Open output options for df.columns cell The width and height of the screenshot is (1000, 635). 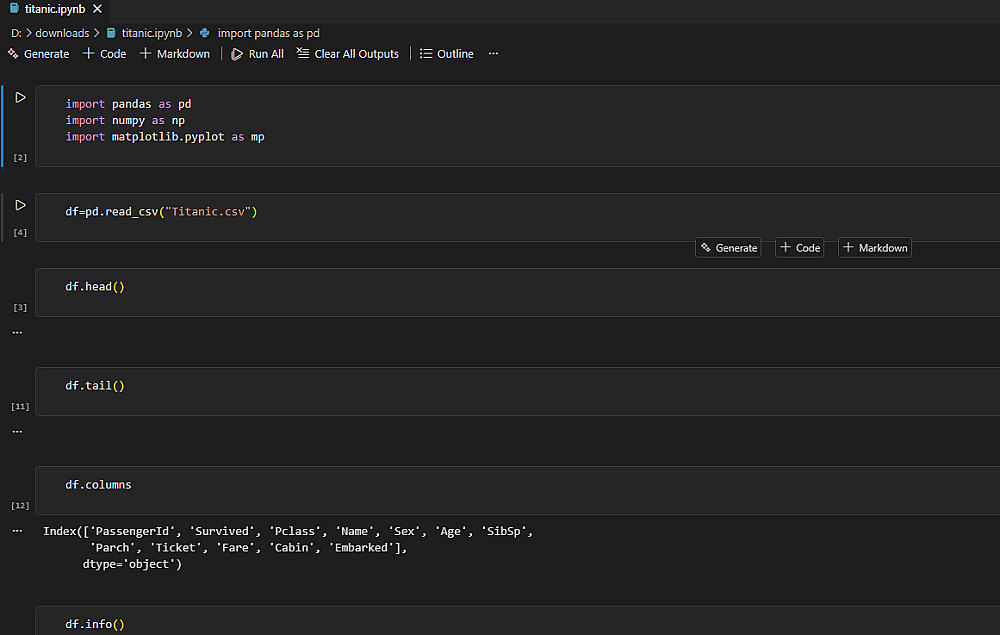point(17,531)
